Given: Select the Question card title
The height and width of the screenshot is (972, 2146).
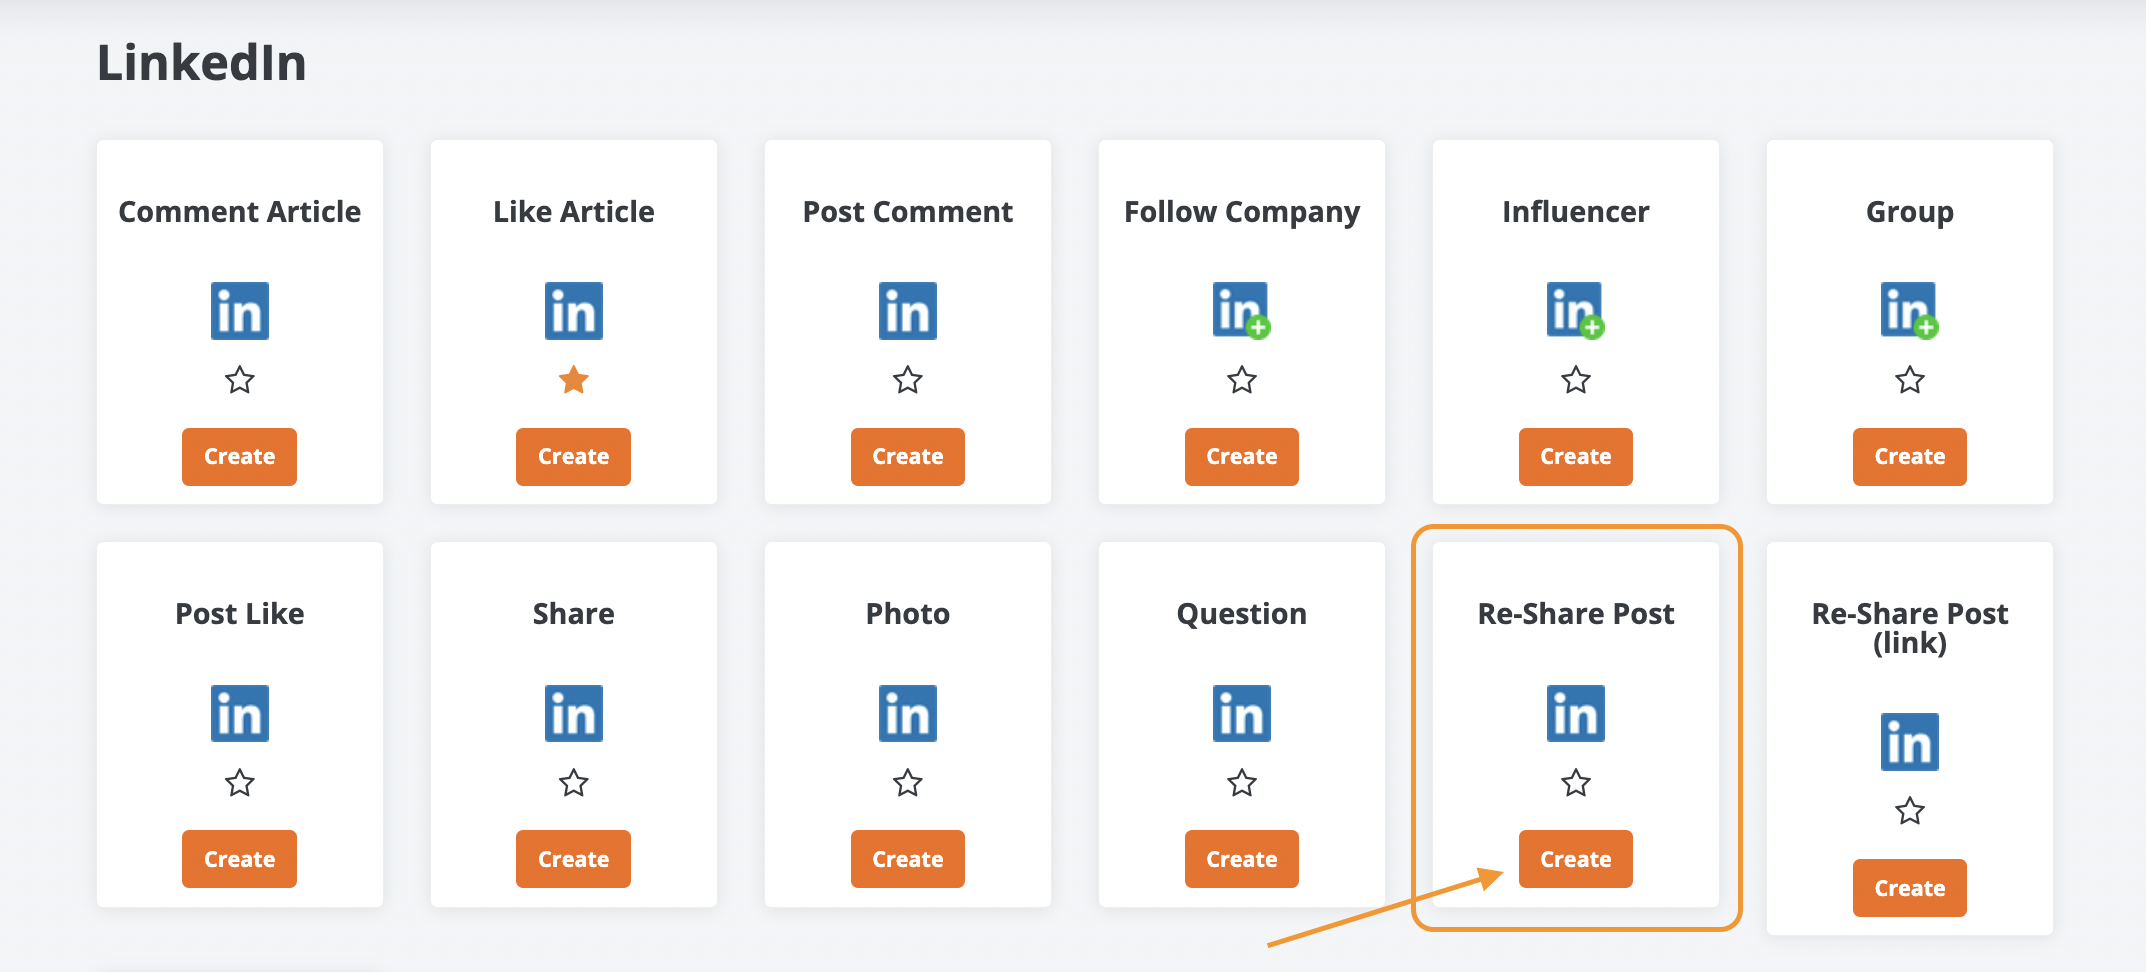Looking at the screenshot, I should coord(1242,613).
